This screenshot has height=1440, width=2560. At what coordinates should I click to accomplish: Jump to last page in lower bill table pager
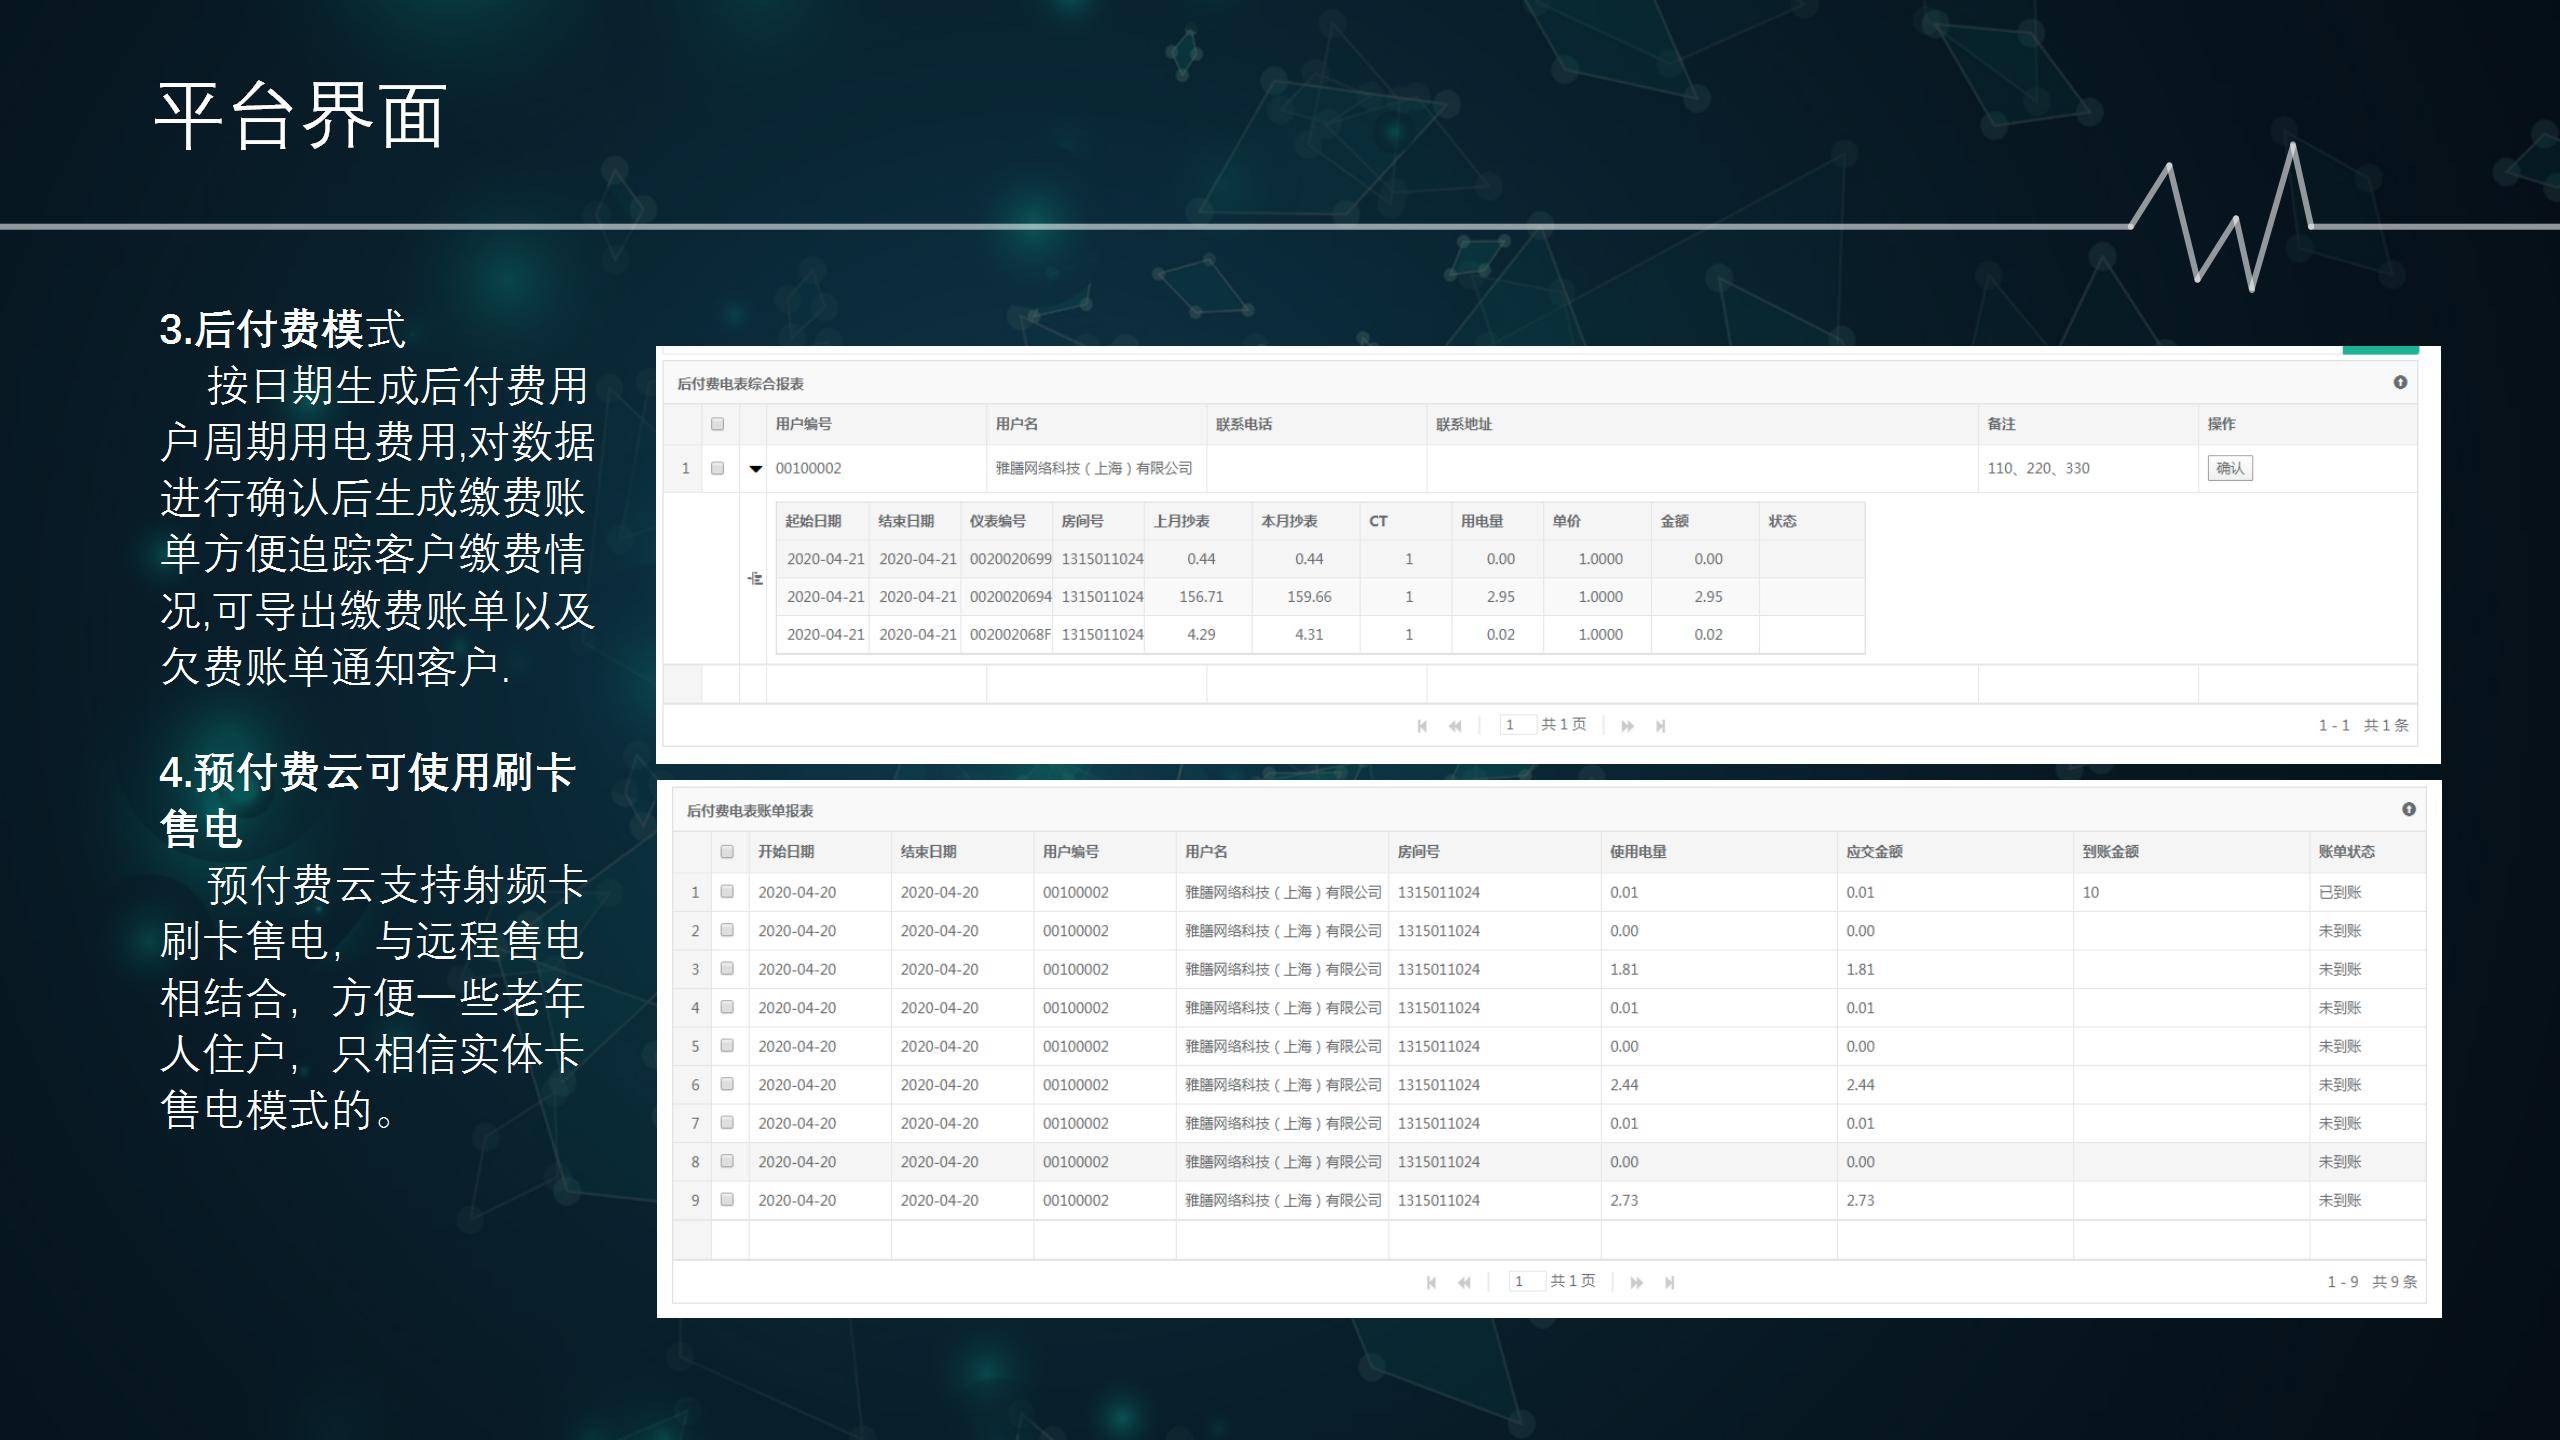tap(1669, 1282)
